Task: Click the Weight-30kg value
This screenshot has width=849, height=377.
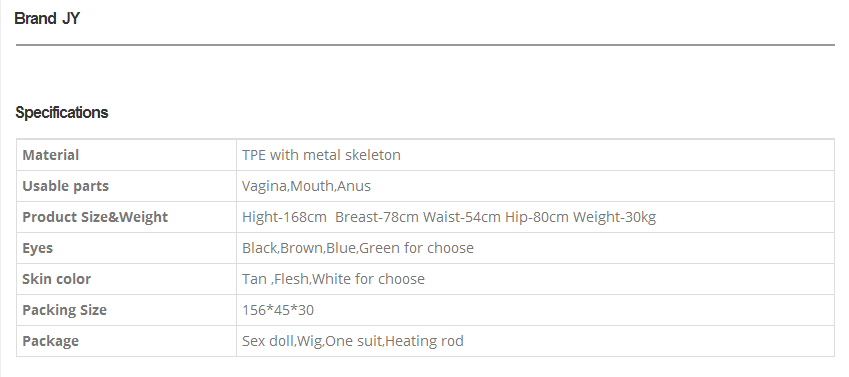Action: pos(614,217)
